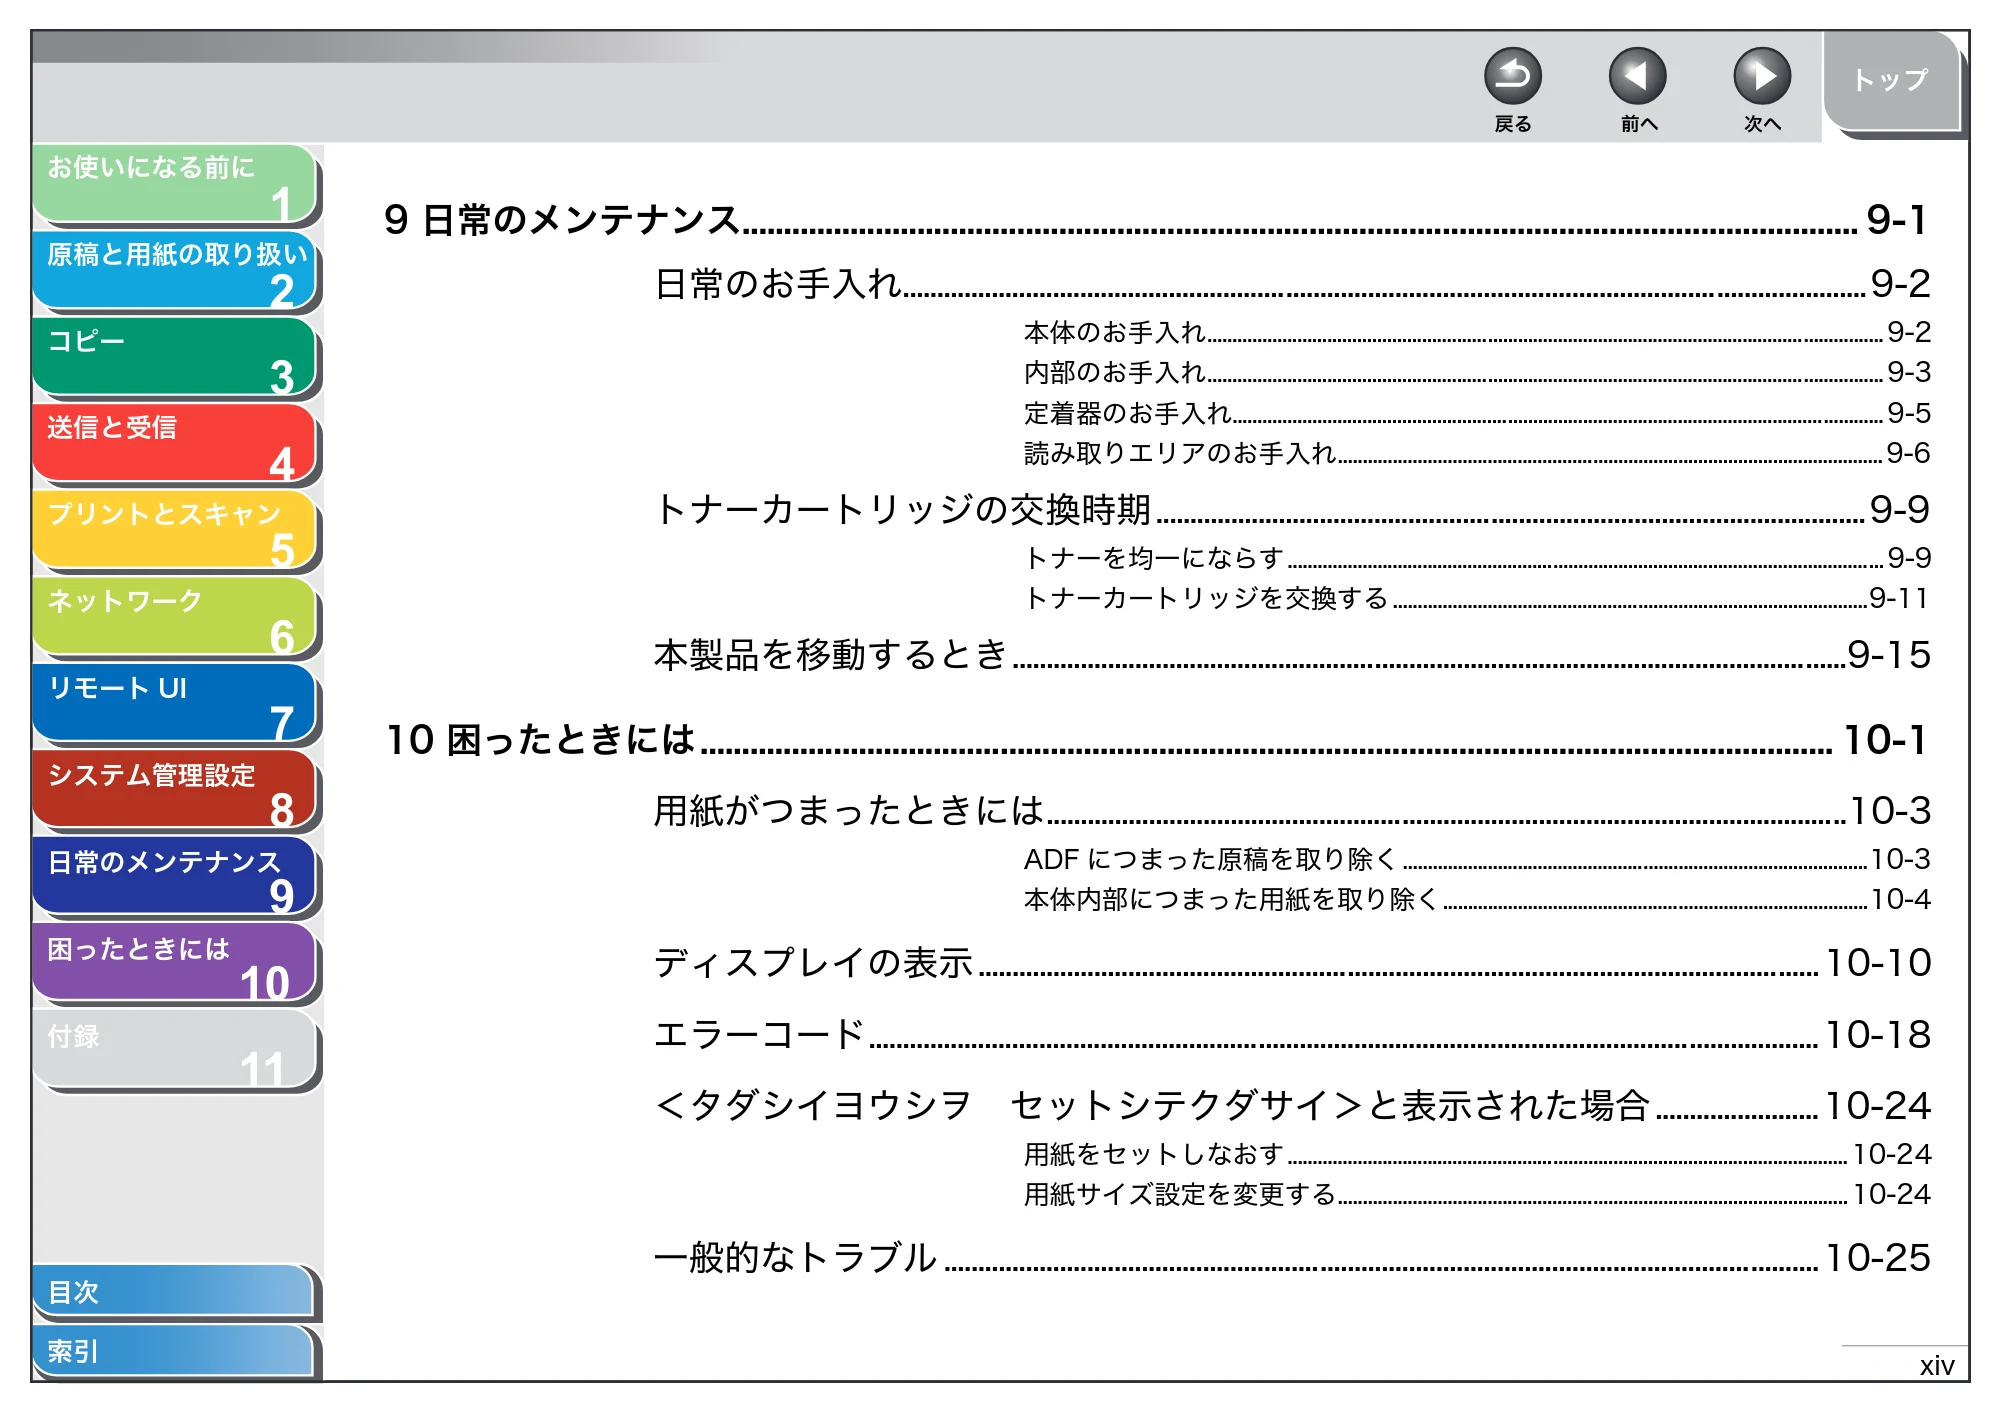Click the 前へ (previous page) arrow icon
Viewport: 2000px width, 1414px height.
pos(1637,76)
